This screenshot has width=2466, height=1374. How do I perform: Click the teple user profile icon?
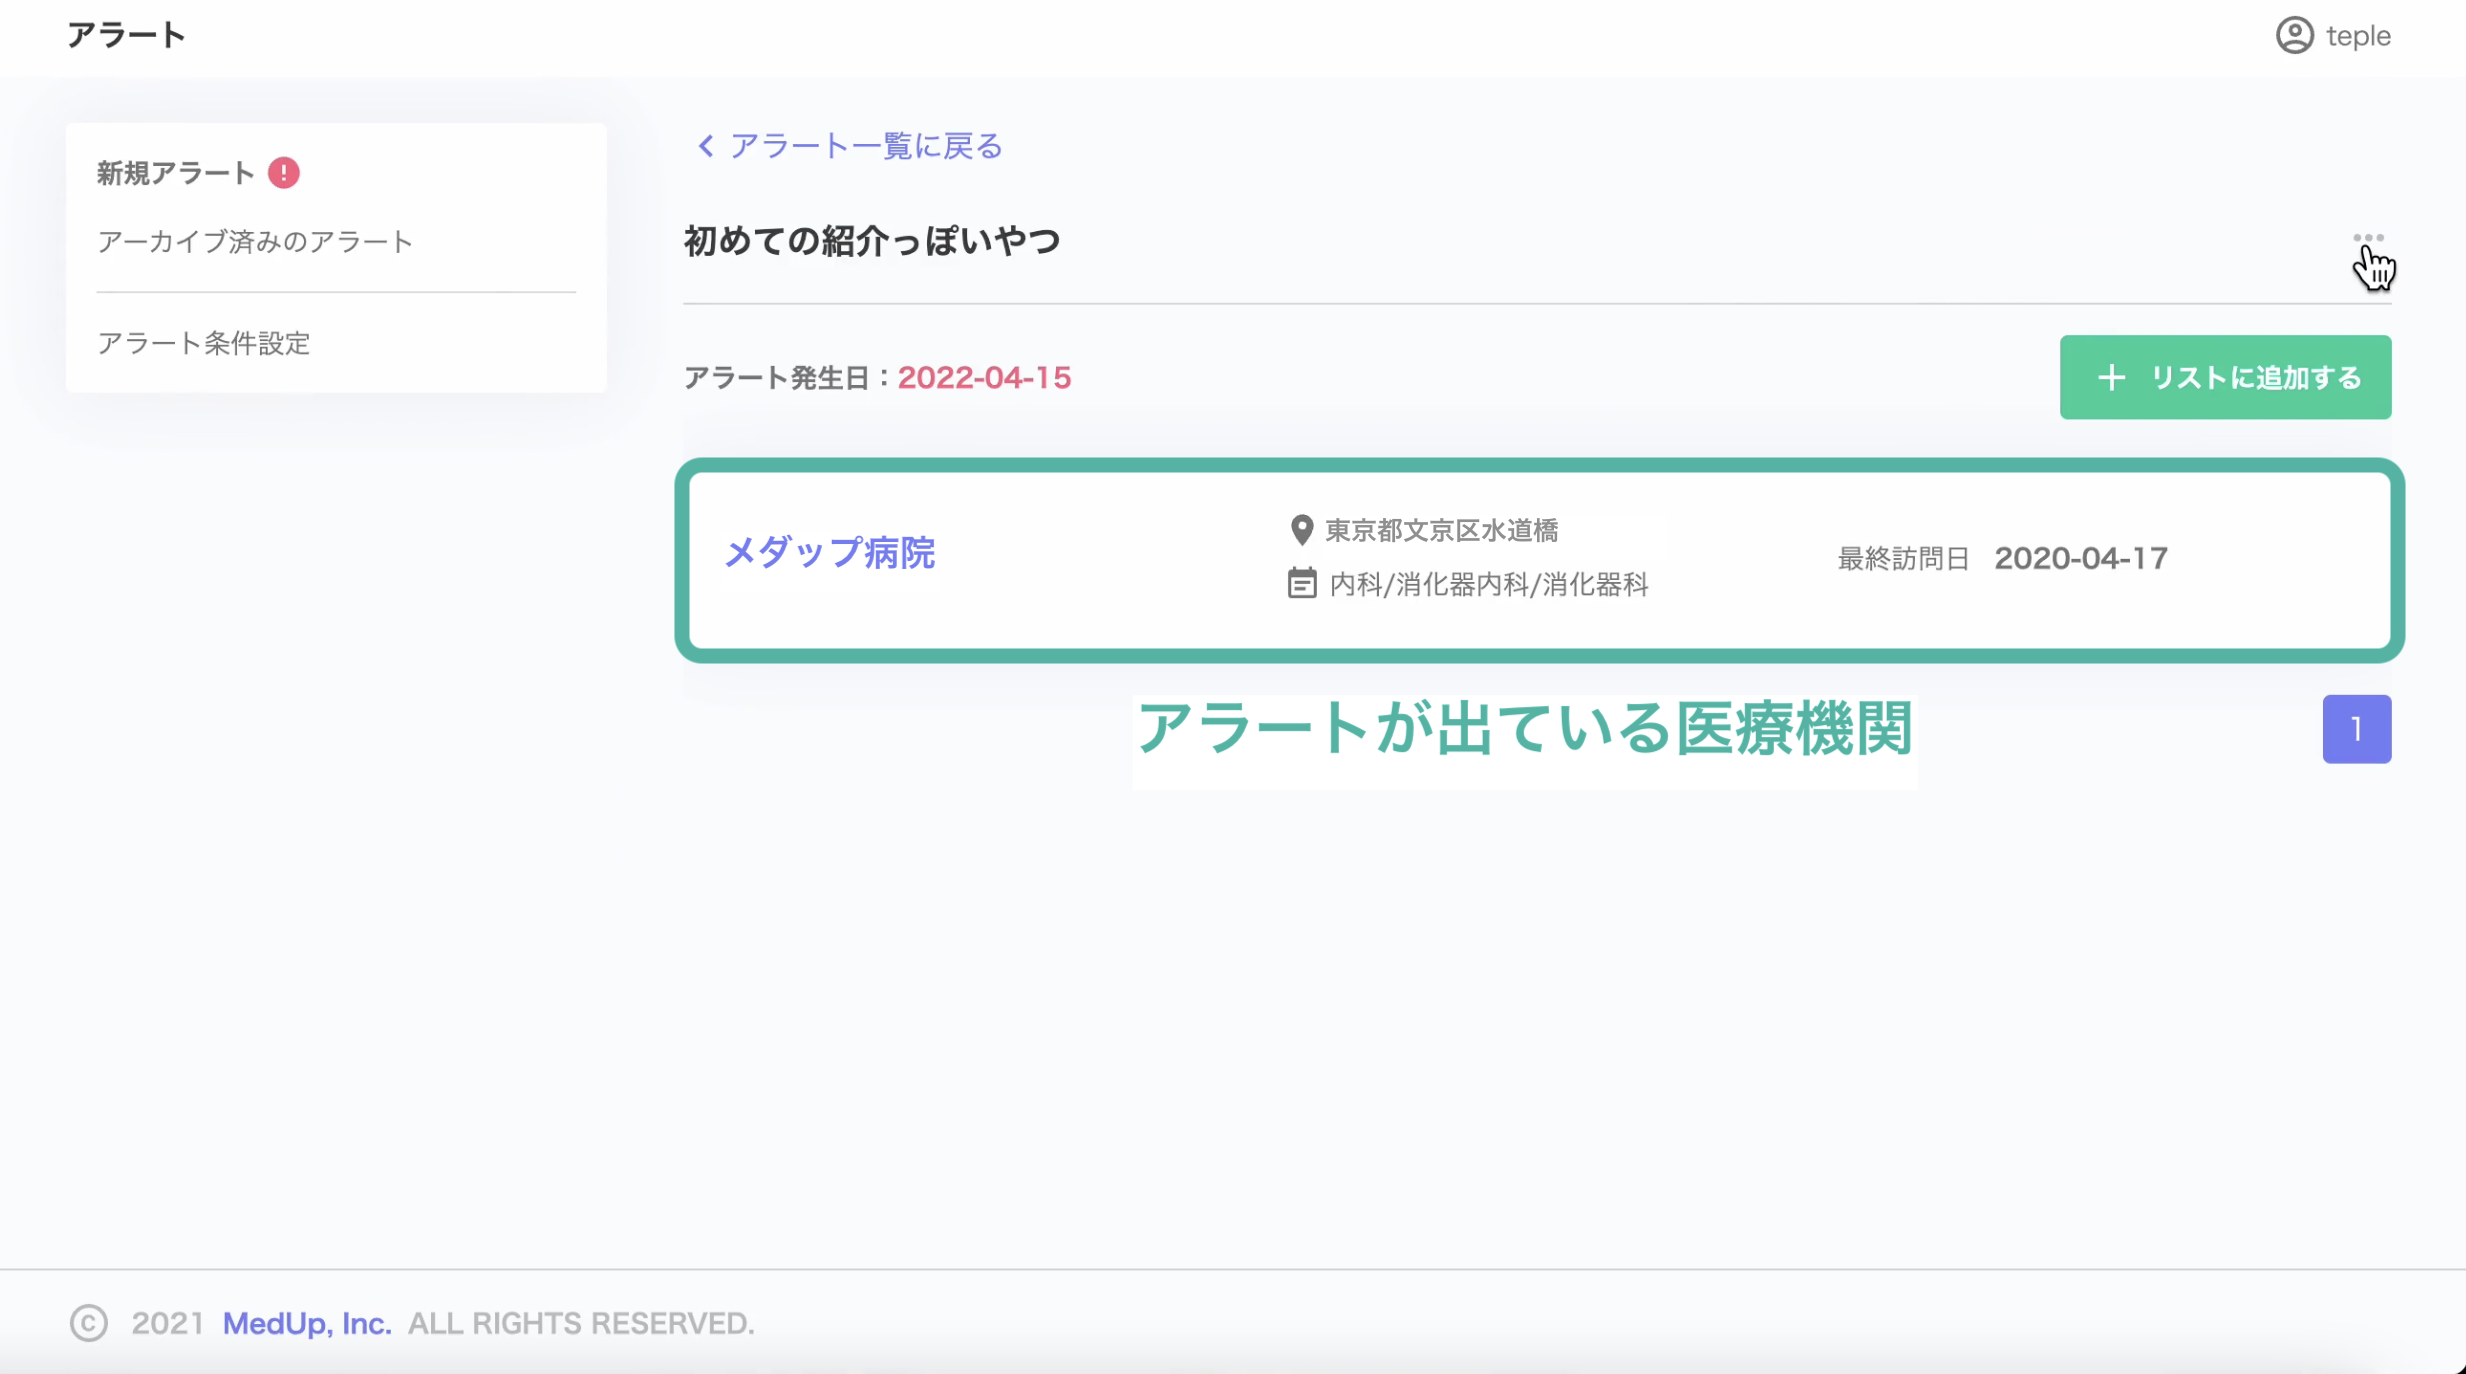(2294, 36)
